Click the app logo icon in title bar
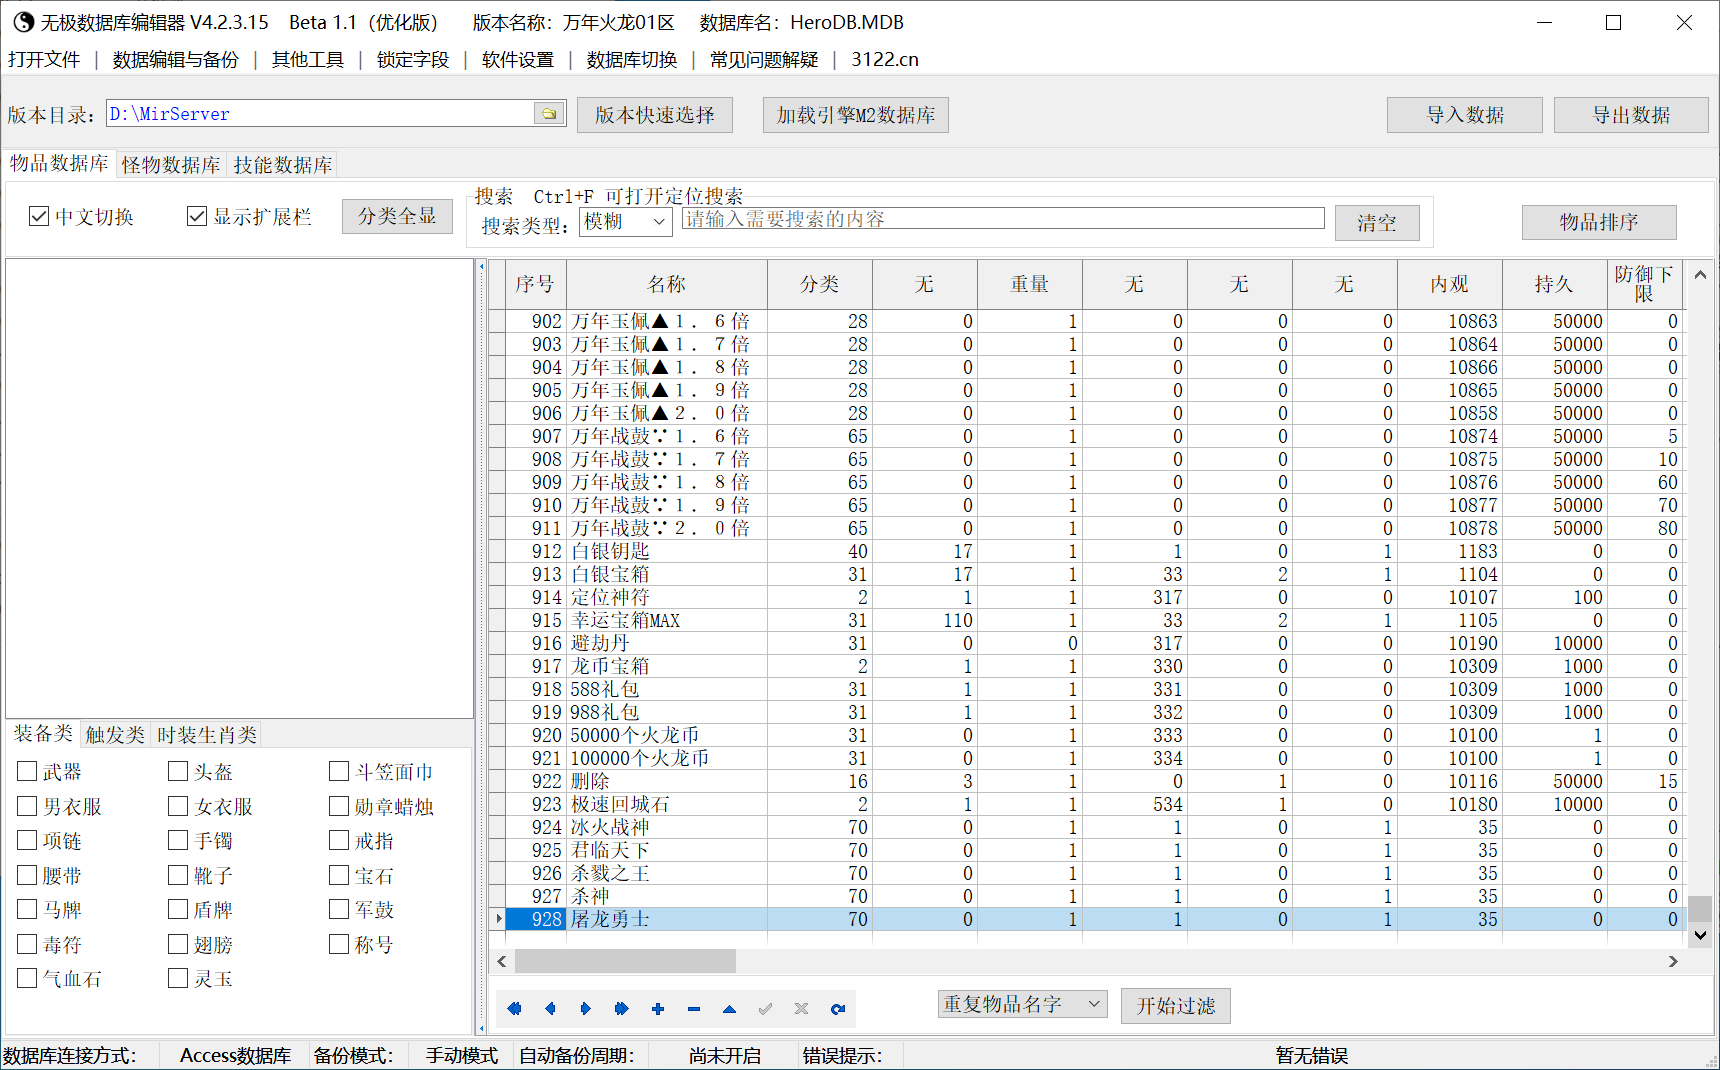This screenshot has height=1070, width=1720. pos(22,22)
